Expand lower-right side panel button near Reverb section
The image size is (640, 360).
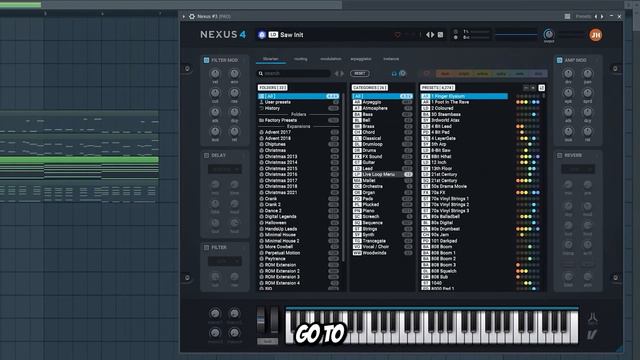click(615, 278)
